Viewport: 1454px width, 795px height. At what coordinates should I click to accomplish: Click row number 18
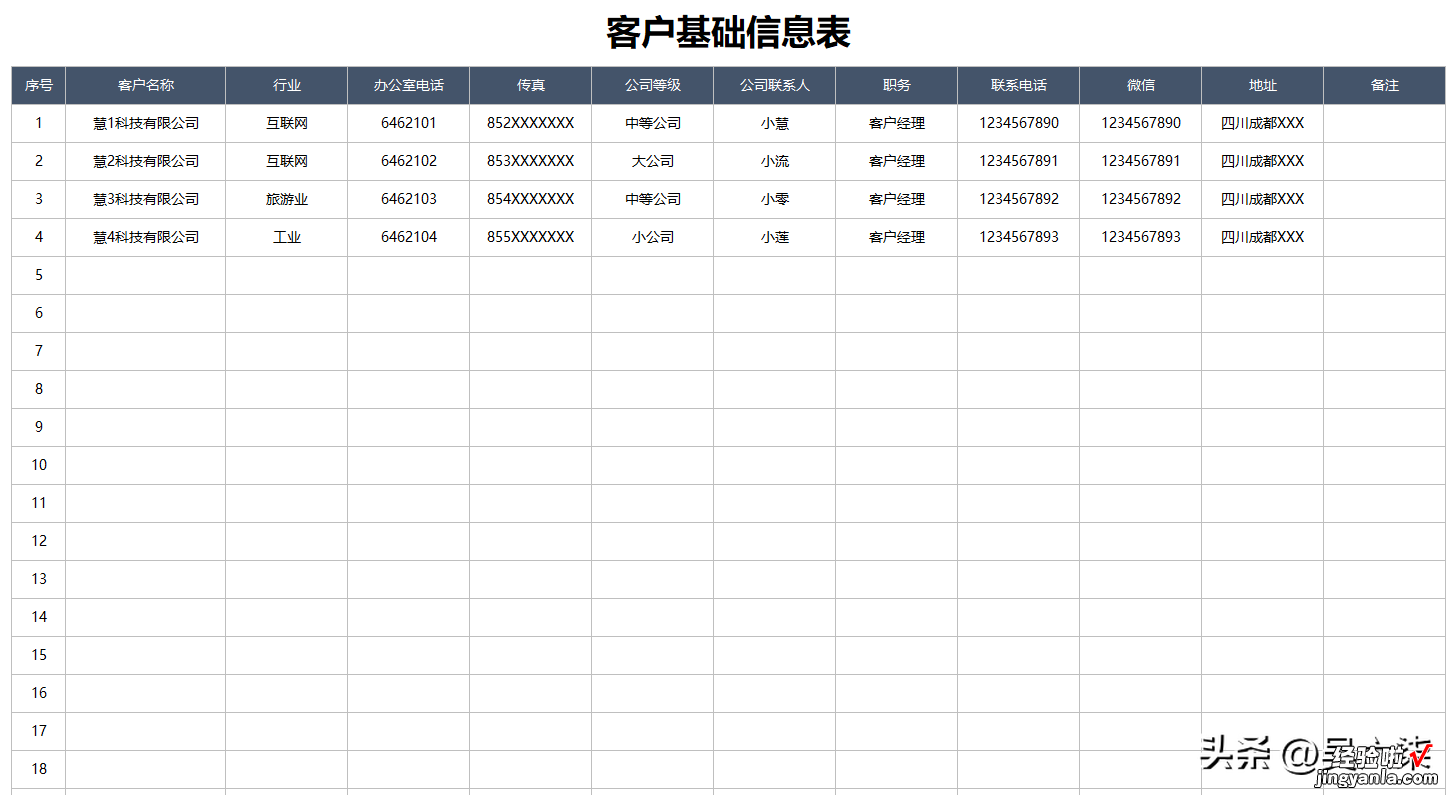[x=39, y=769]
